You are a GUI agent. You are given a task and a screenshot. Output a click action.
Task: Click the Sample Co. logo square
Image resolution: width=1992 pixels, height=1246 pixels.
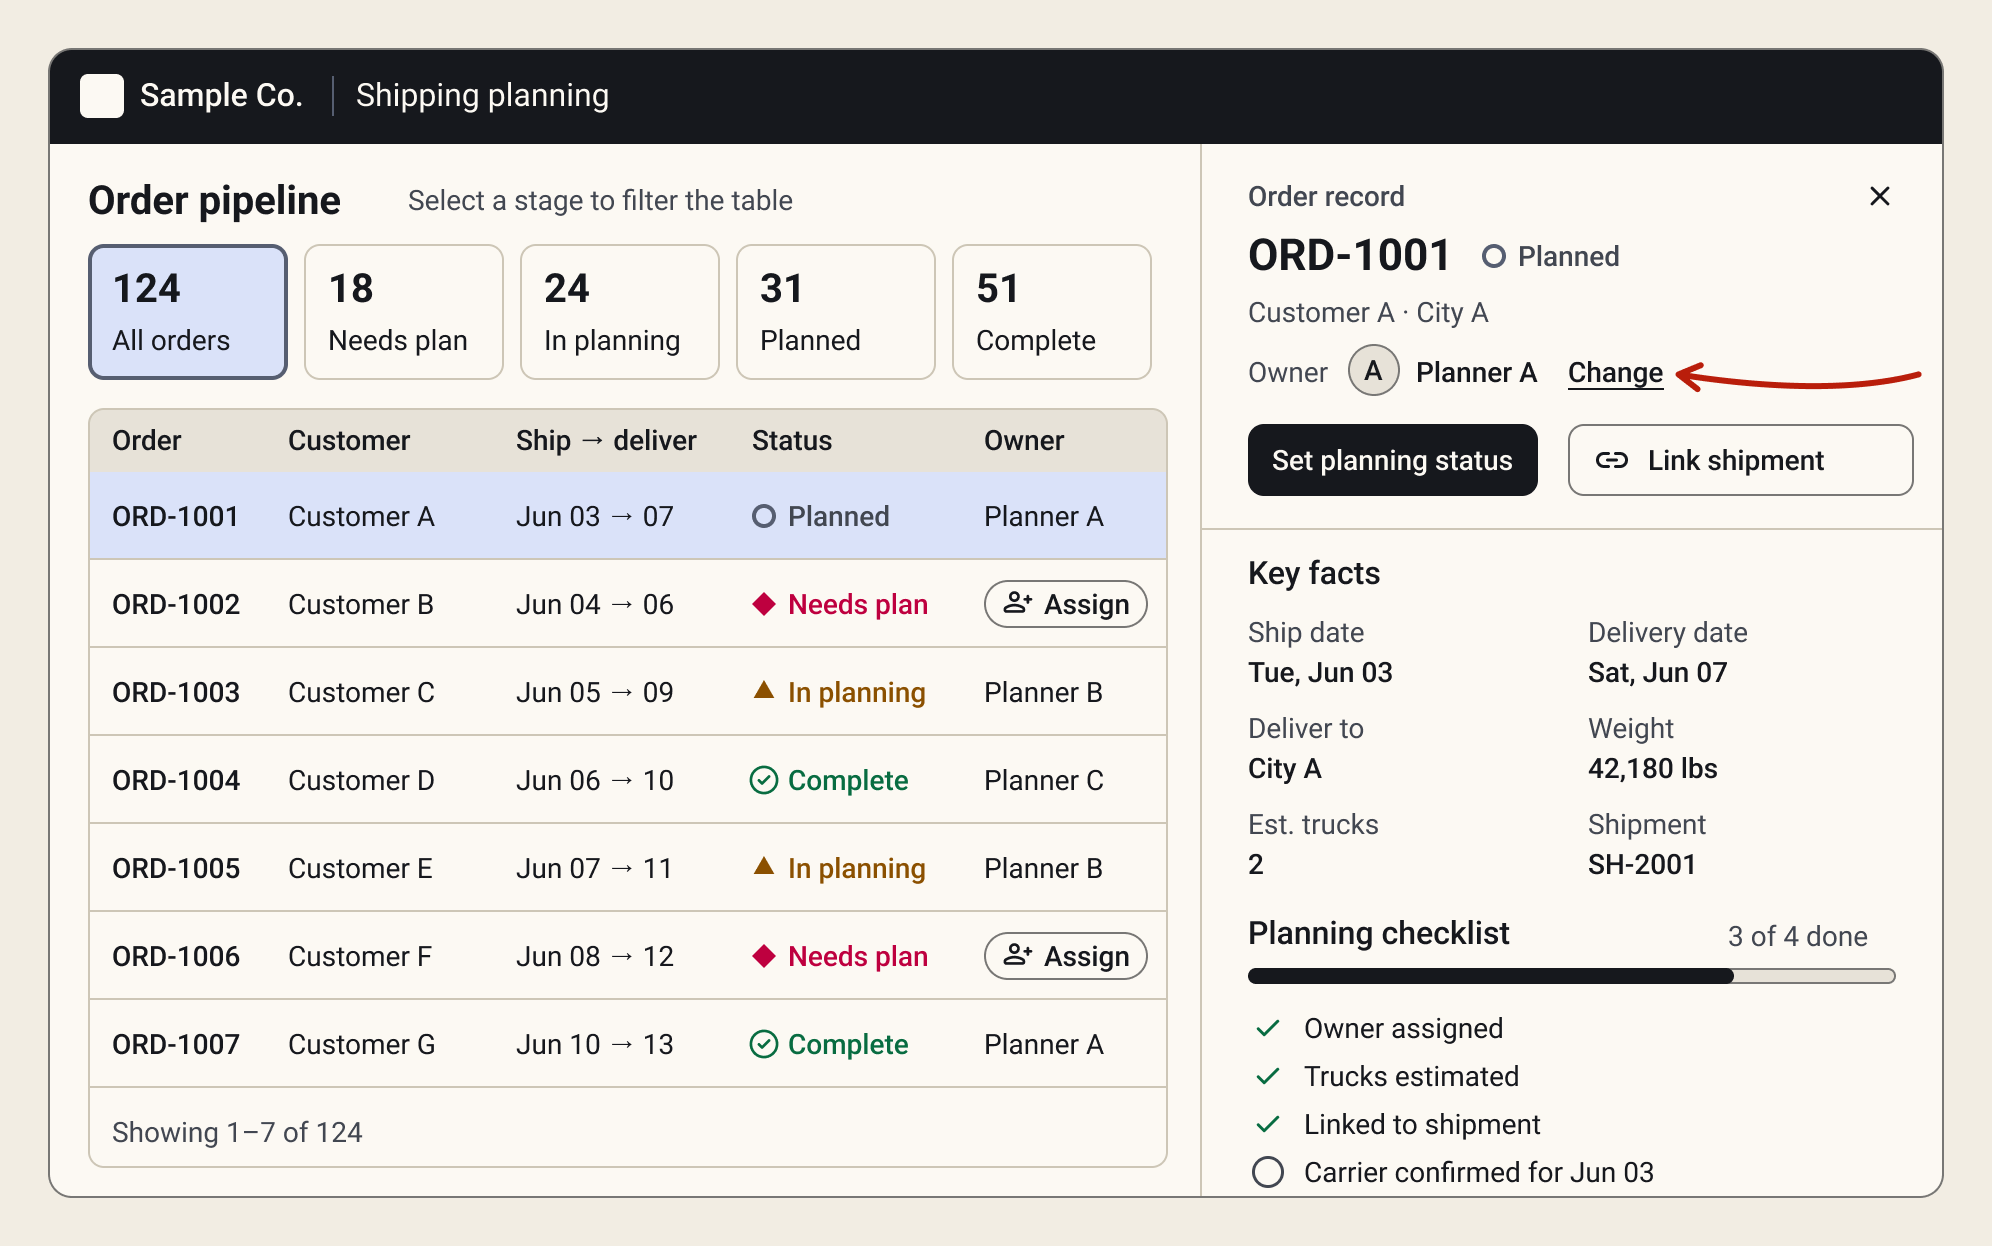coord(102,96)
